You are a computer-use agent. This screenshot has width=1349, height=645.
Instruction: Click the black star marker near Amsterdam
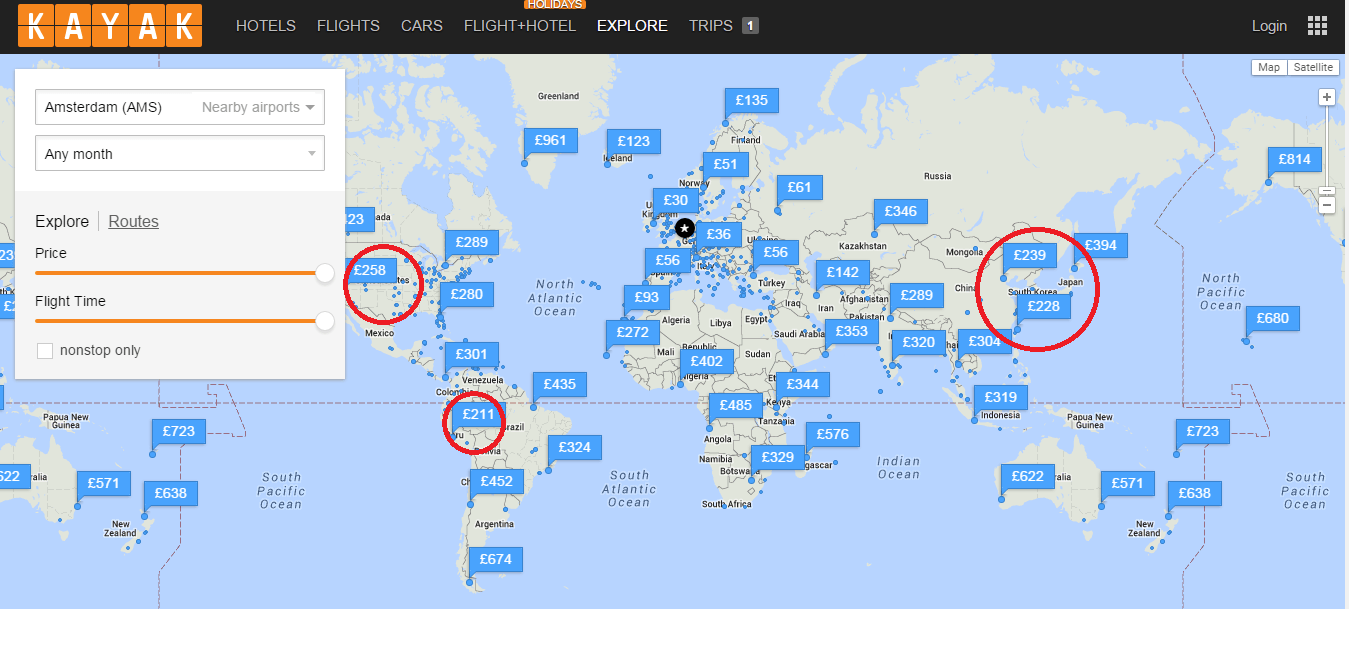[x=684, y=228]
